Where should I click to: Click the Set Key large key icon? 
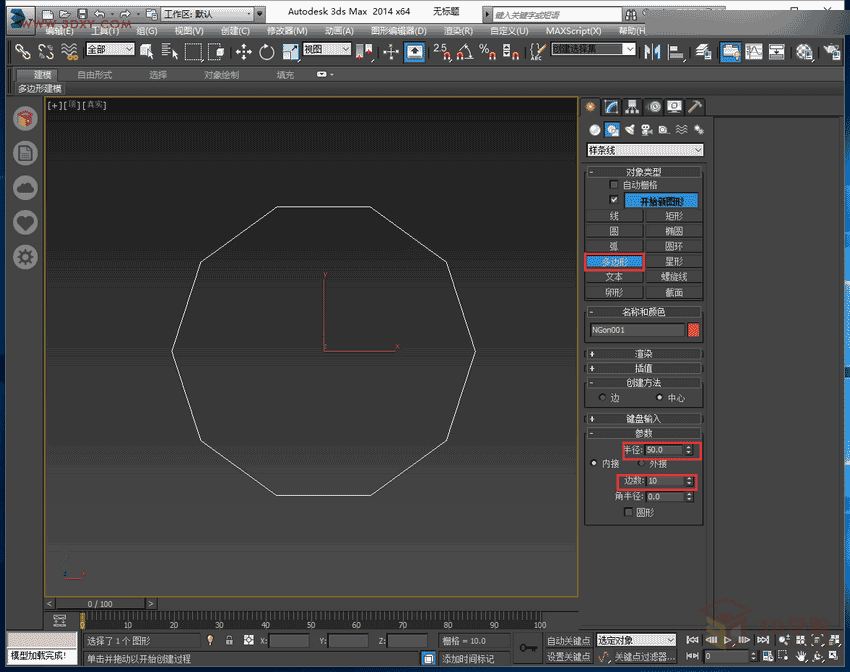coord(528,648)
